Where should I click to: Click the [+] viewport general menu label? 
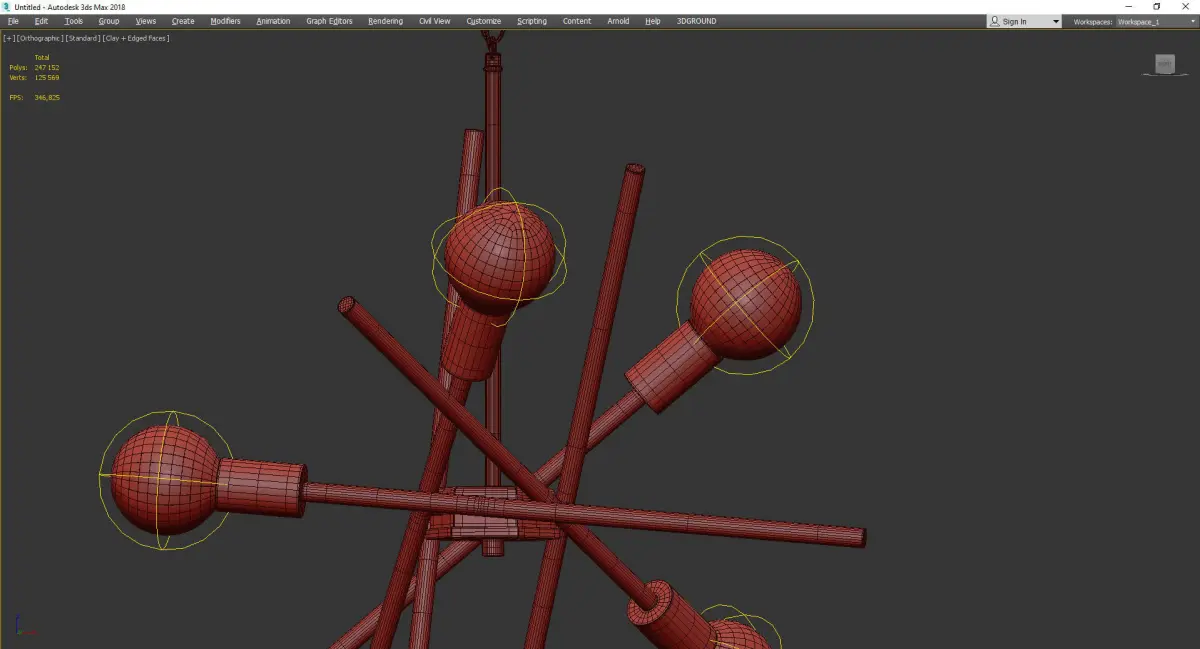9,38
